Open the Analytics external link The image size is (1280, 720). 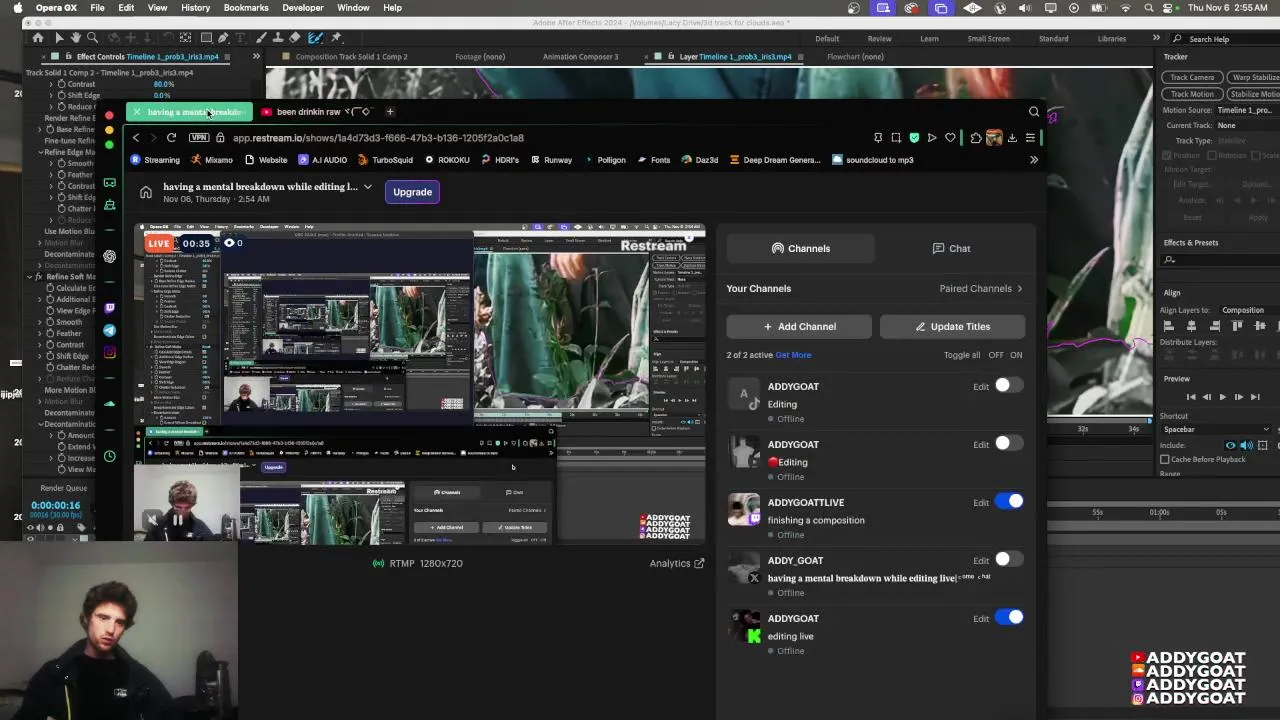click(x=677, y=563)
